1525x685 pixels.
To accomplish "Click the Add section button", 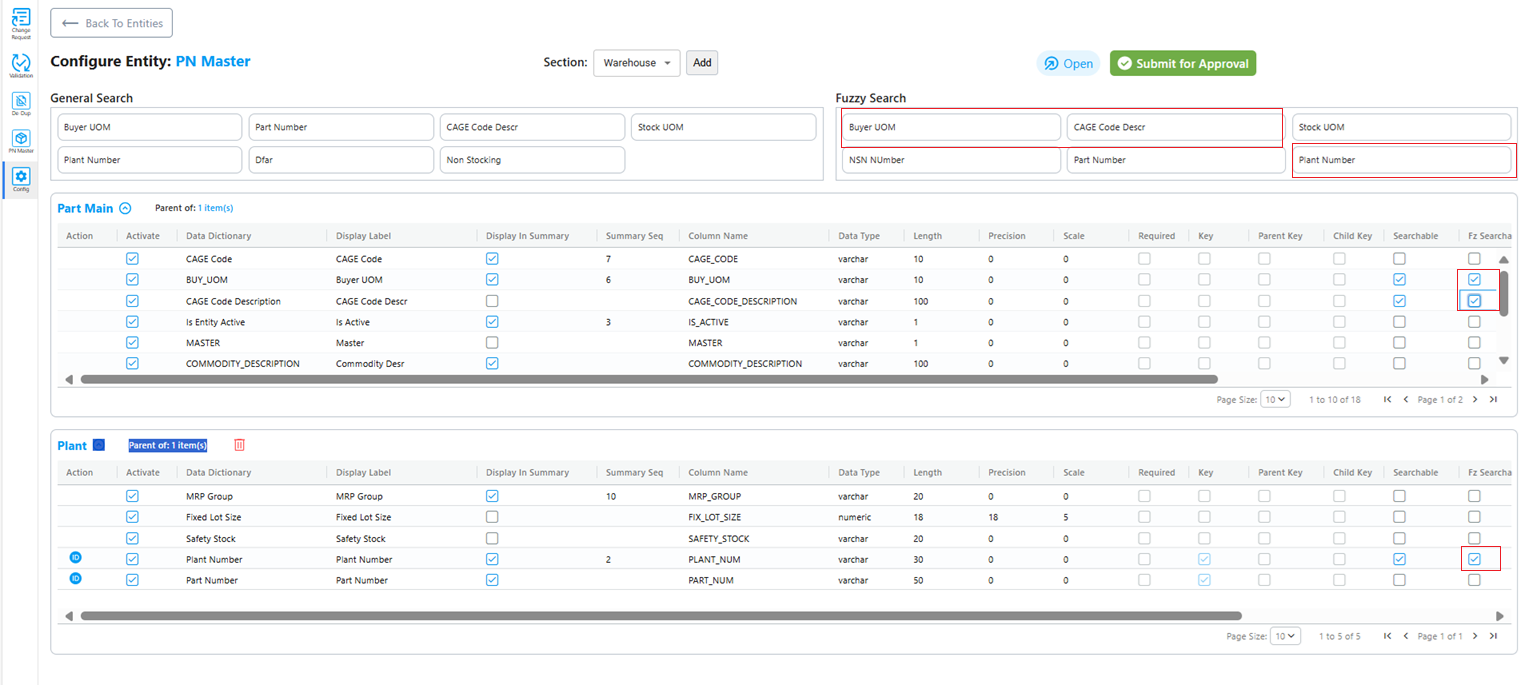I will click(x=702, y=63).
